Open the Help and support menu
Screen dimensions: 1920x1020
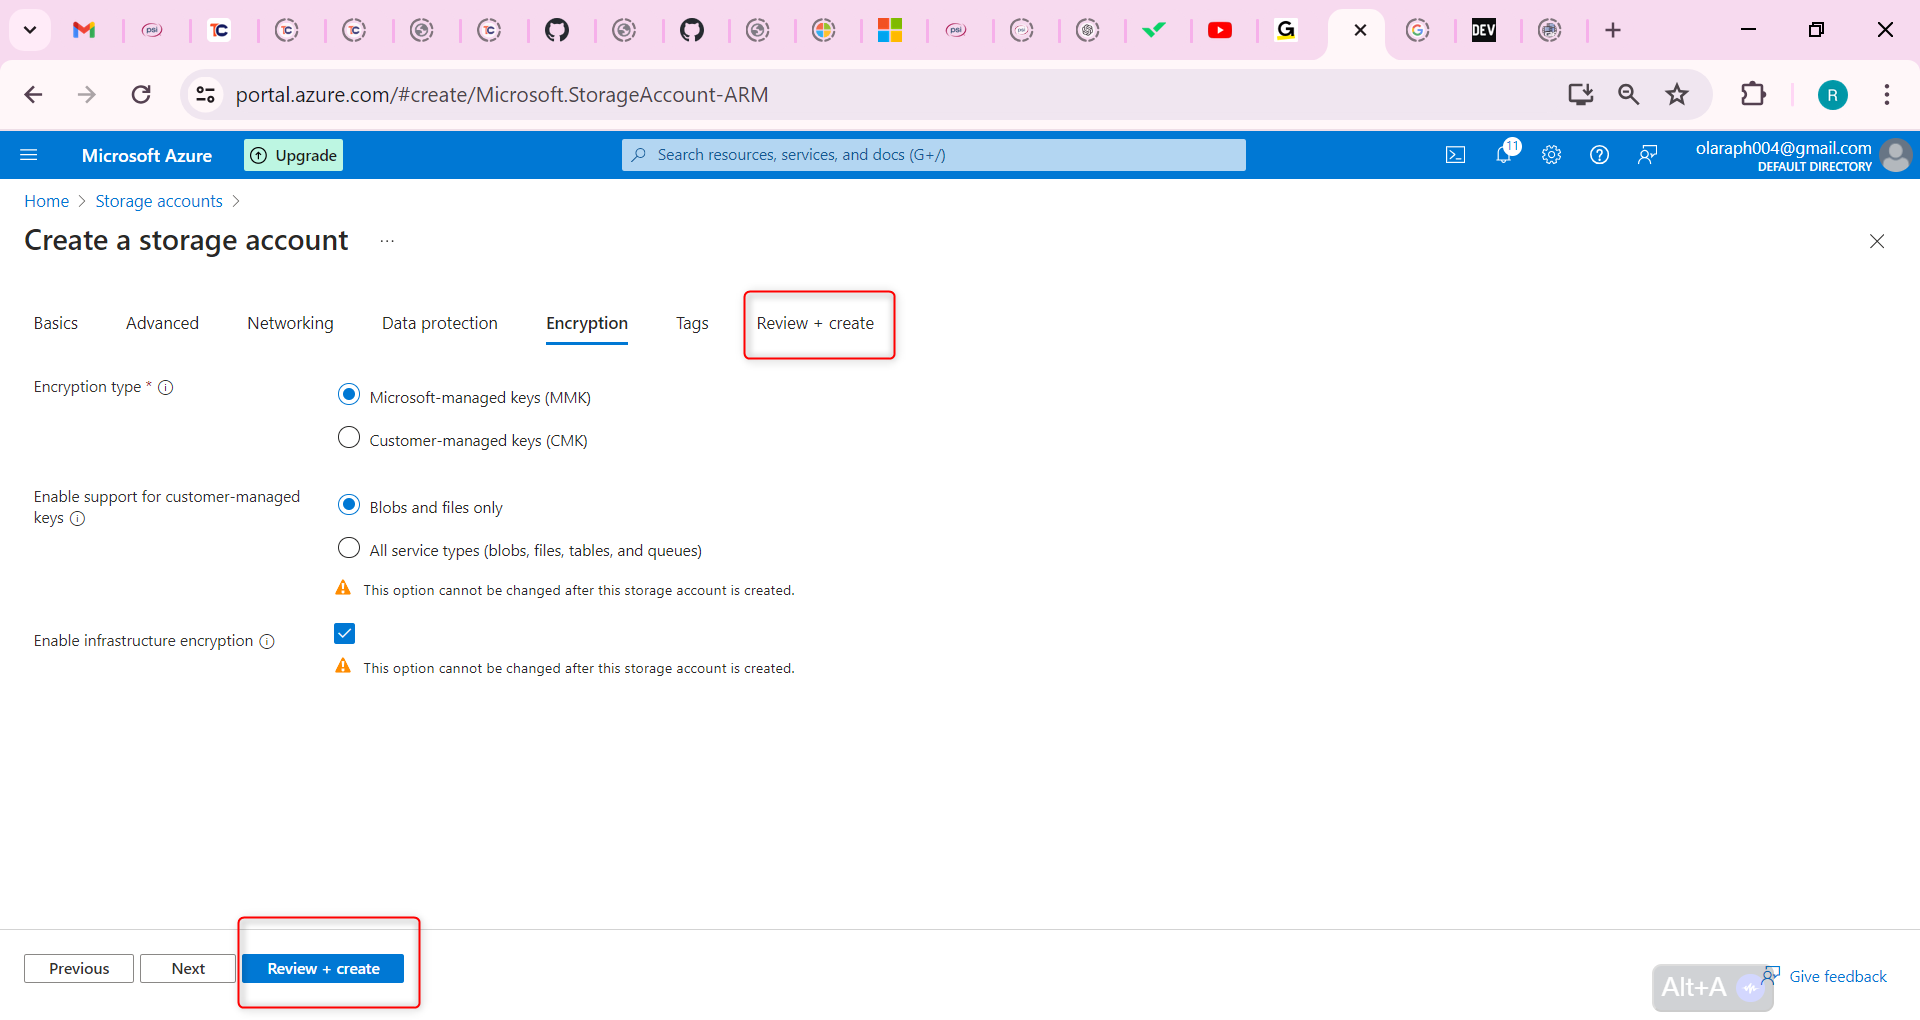pyautogui.click(x=1599, y=154)
